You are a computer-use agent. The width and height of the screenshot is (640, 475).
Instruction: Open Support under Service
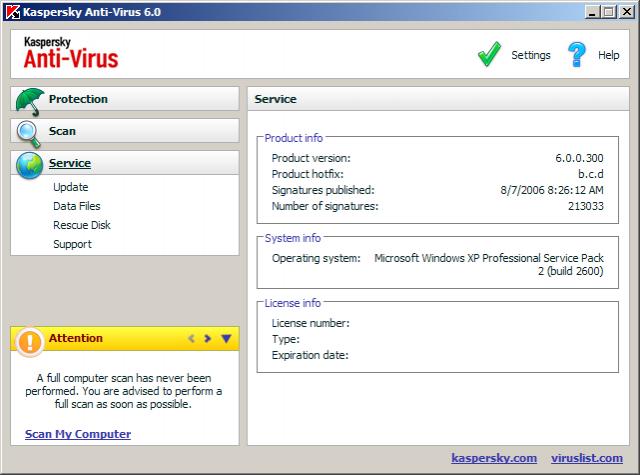click(72, 244)
